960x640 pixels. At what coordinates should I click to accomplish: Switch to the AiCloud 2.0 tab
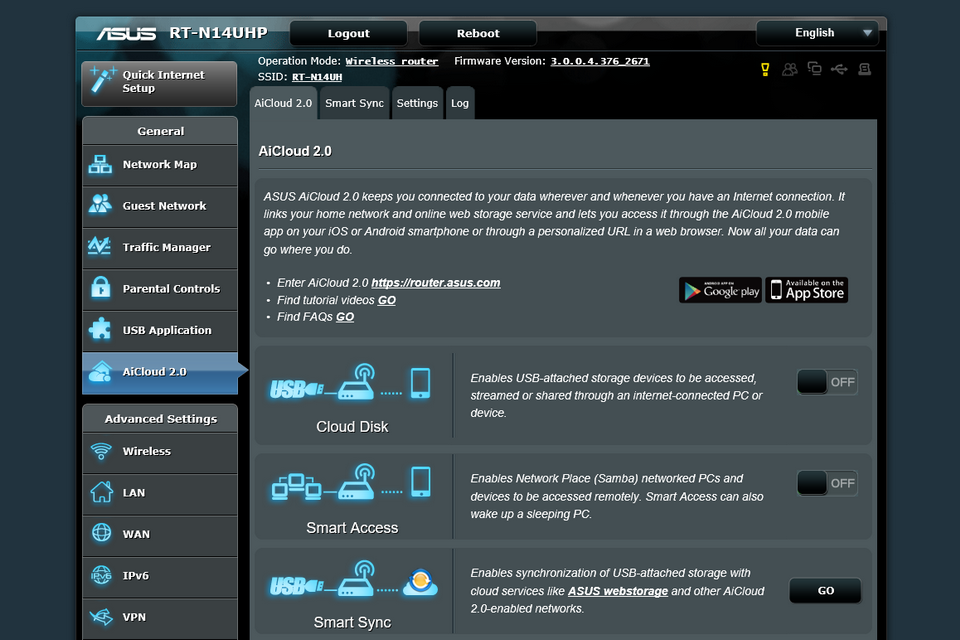[283, 103]
